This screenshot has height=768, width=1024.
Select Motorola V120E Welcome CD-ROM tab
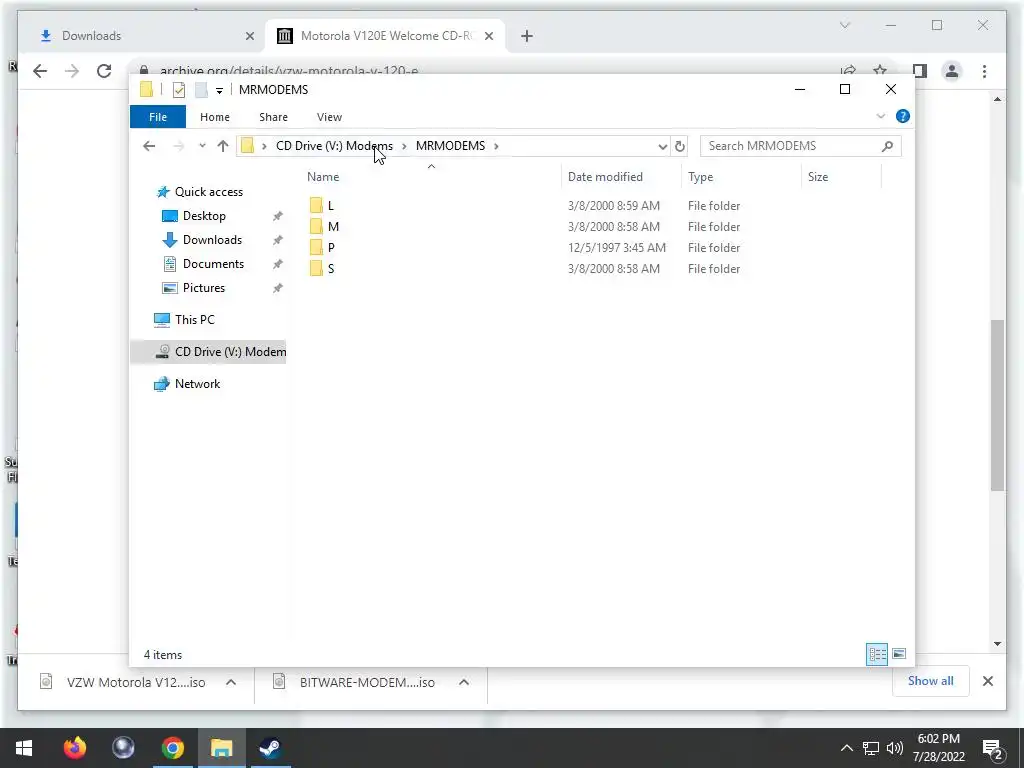point(385,36)
